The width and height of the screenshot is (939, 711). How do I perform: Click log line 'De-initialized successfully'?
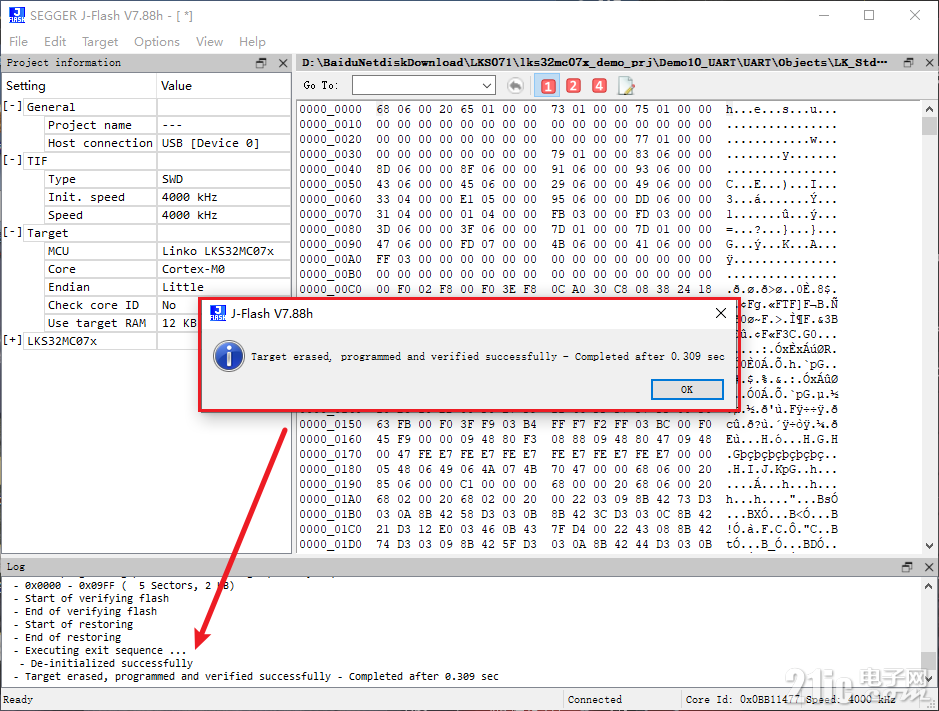point(111,663)
